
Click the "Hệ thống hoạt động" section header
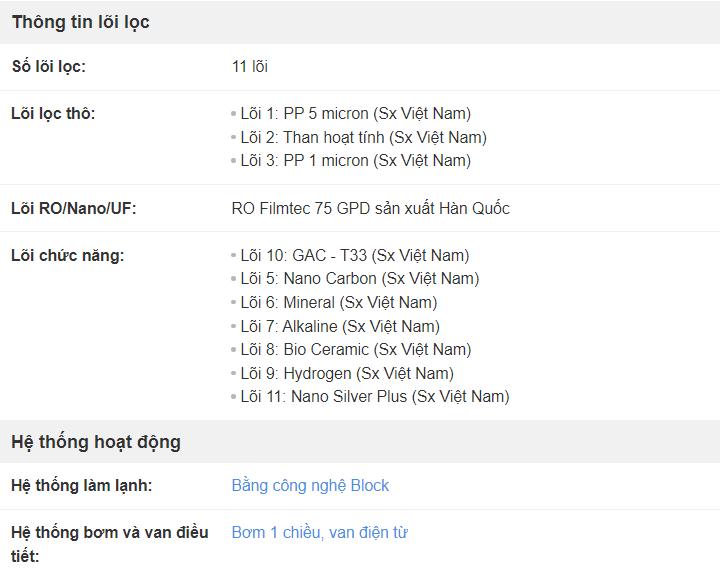pyautogui.click(x=96, y=442)
